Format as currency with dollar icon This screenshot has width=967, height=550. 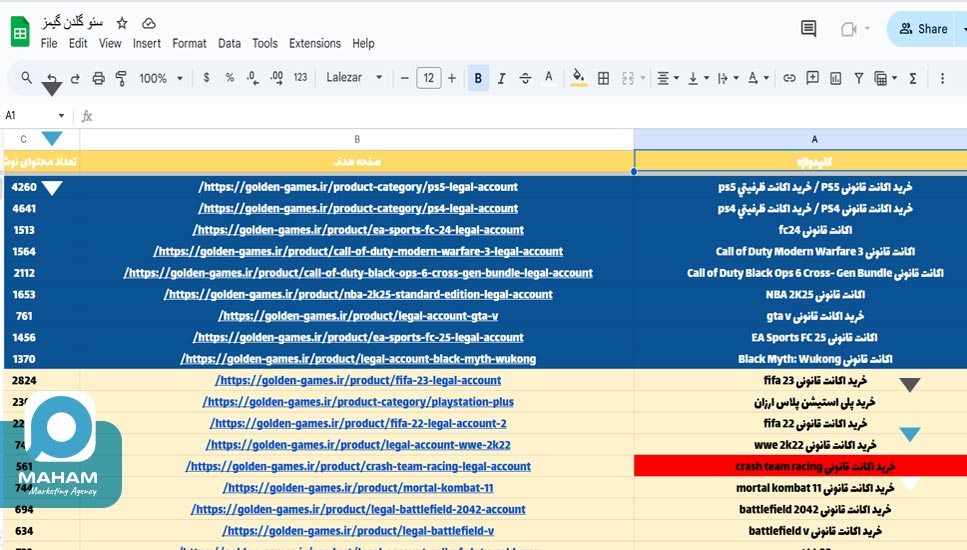206,78
